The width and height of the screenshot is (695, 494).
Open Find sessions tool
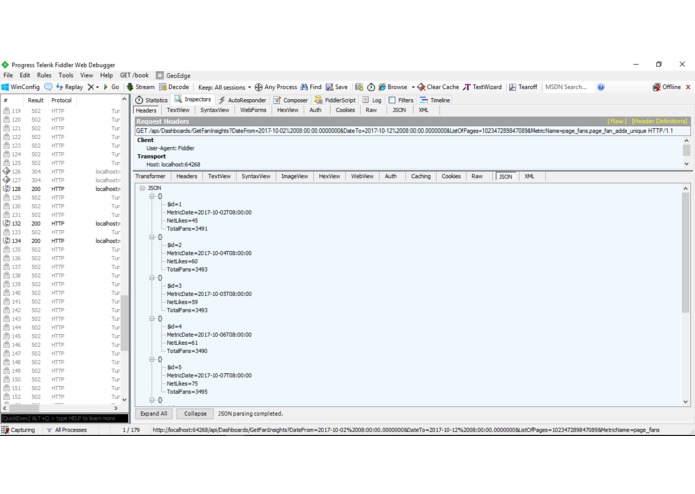pos(311,87)
